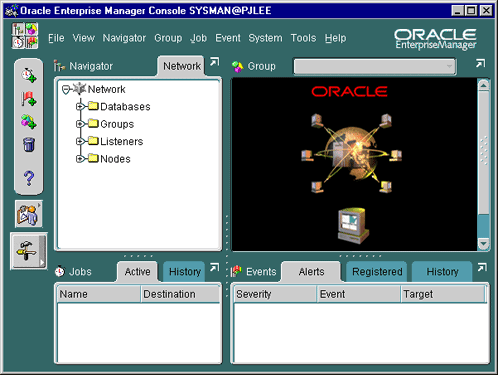Maximize the Navigator pane with arrow icon
The width and height of the screenshot is (498, 375).
coord(215,62)
